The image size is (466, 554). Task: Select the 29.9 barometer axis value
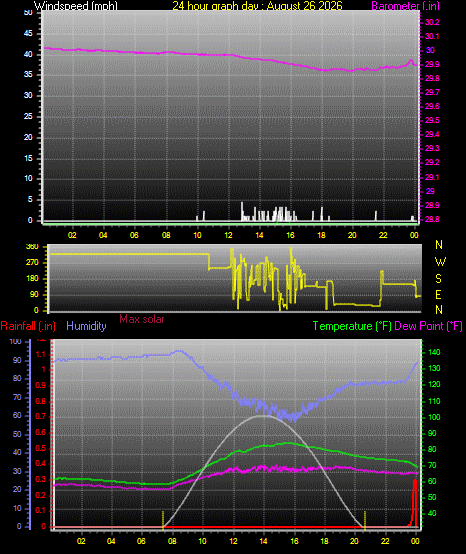[x=432, y=64]
